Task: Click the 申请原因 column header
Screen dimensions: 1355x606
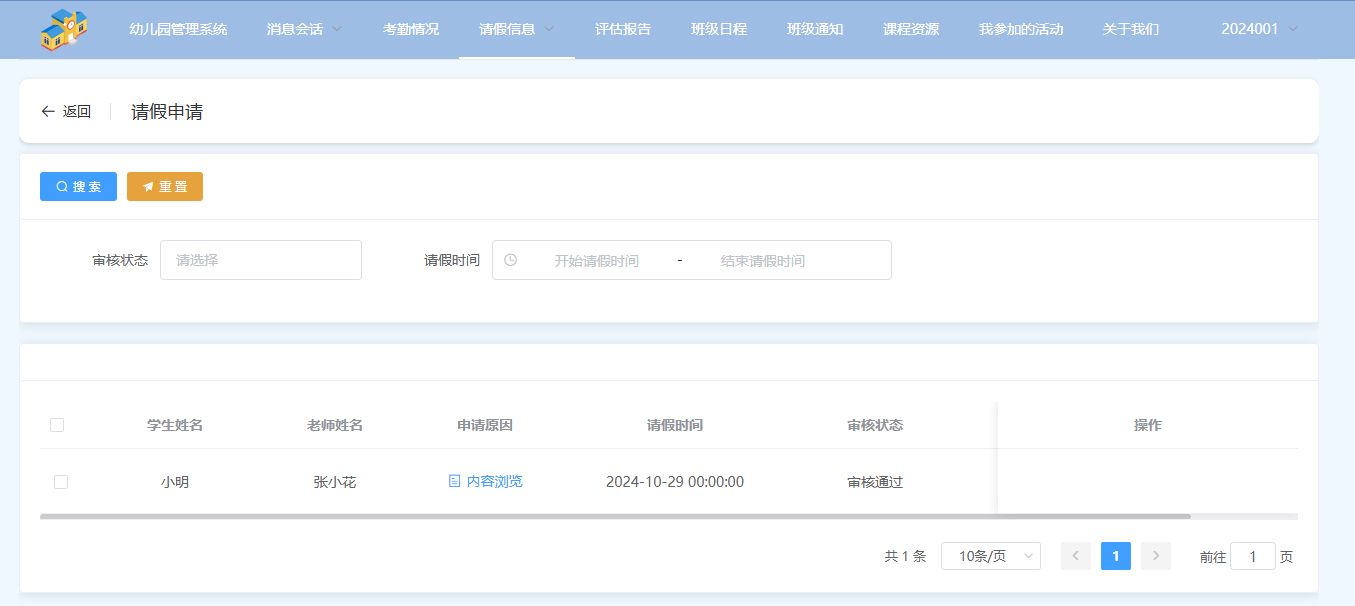Action: (x=485, y=425)
